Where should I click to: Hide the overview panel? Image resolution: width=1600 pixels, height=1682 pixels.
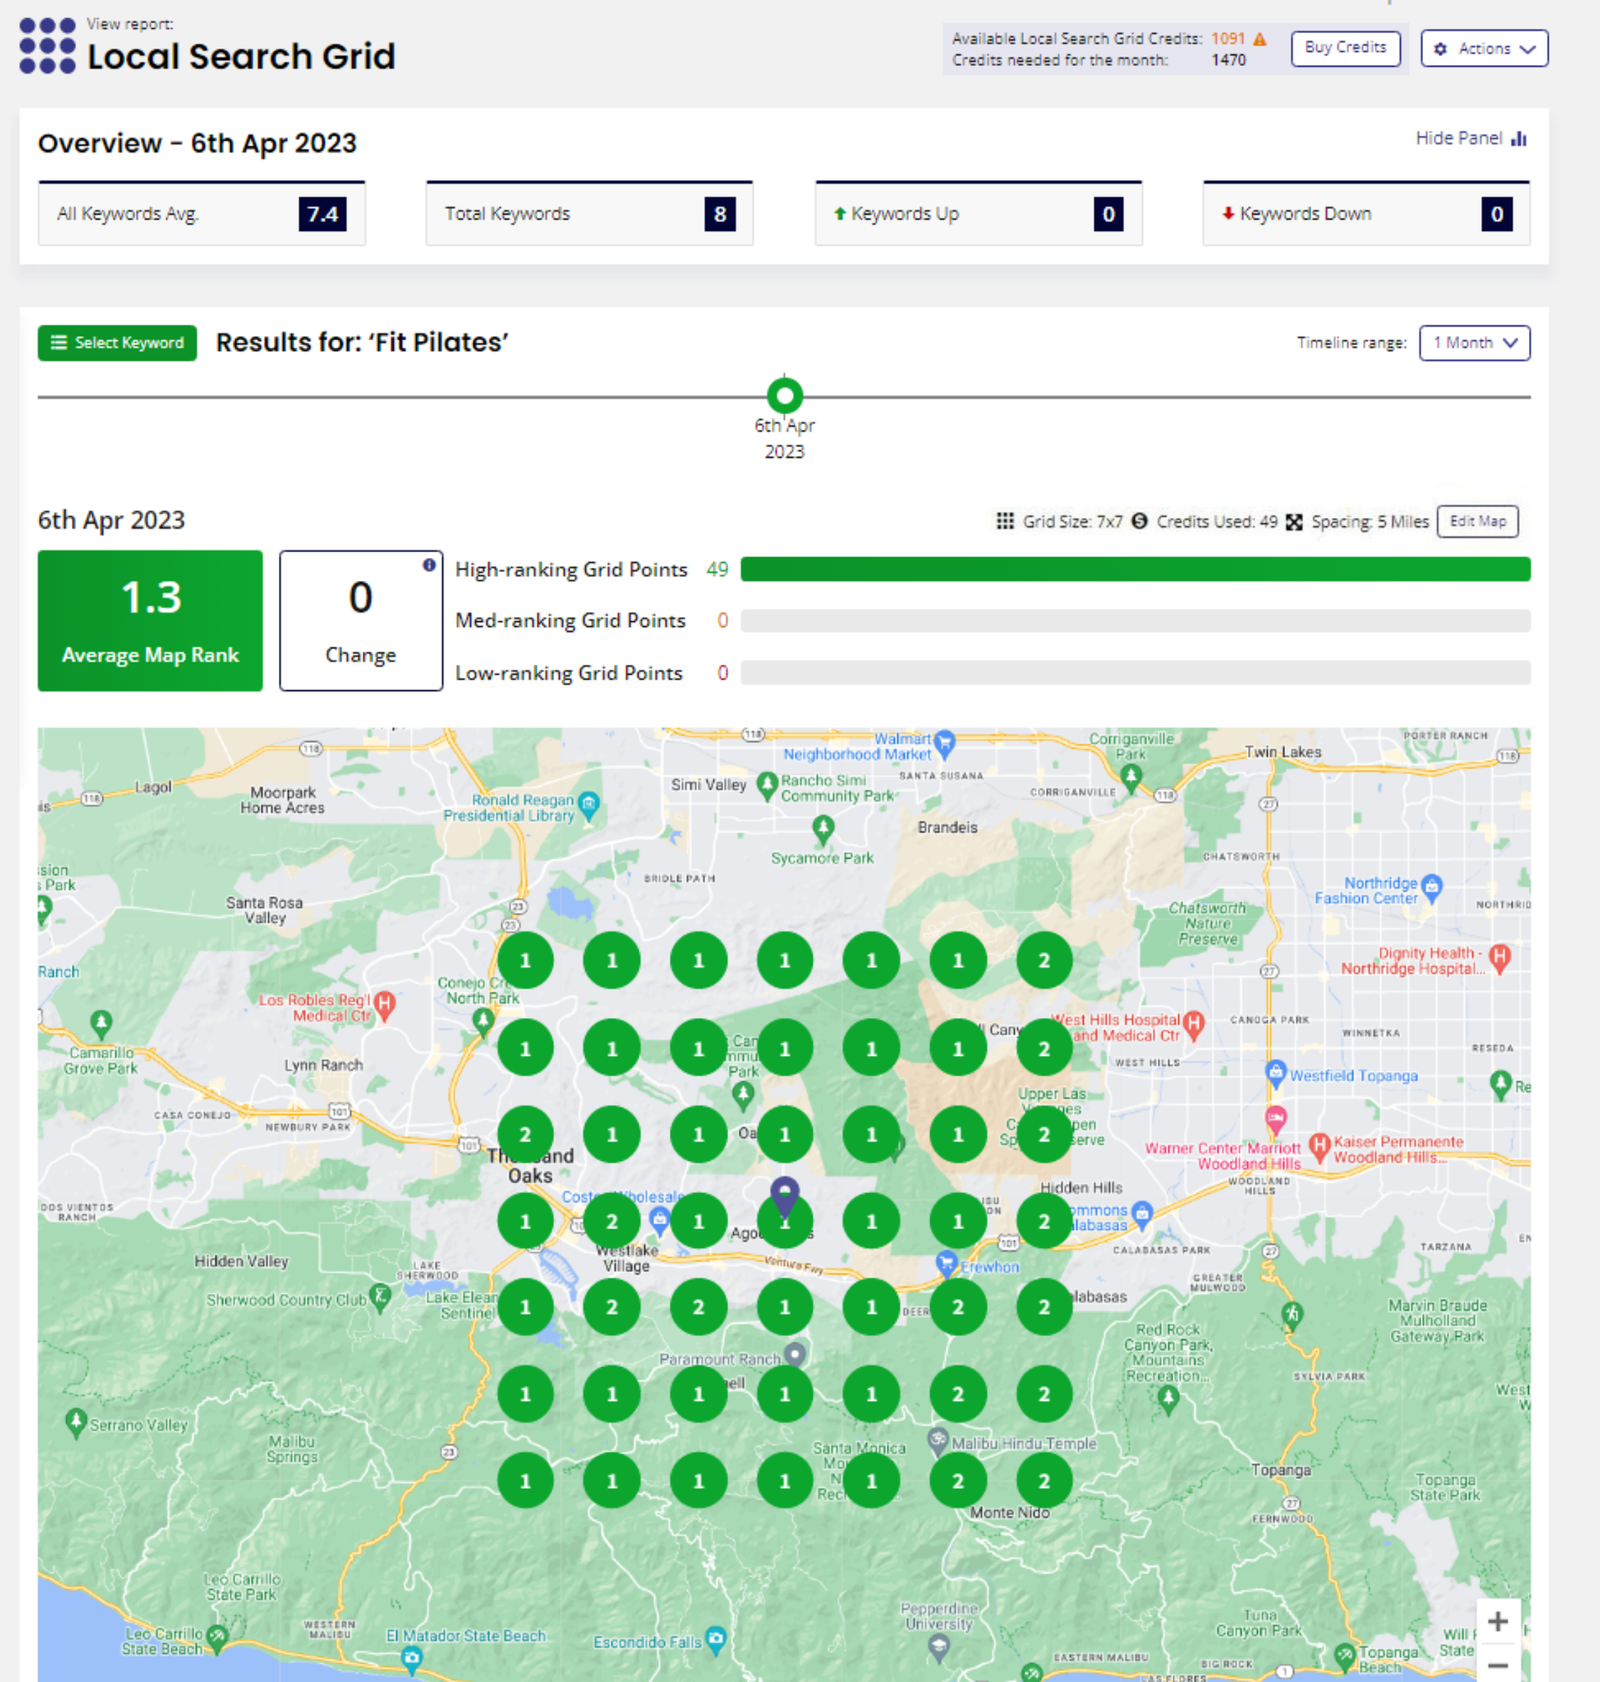[1470, 138]
